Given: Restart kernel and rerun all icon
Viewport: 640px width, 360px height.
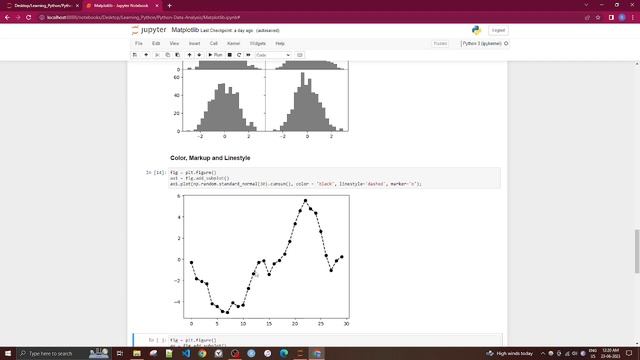Looking at the screenshot, I should point(249,55).
